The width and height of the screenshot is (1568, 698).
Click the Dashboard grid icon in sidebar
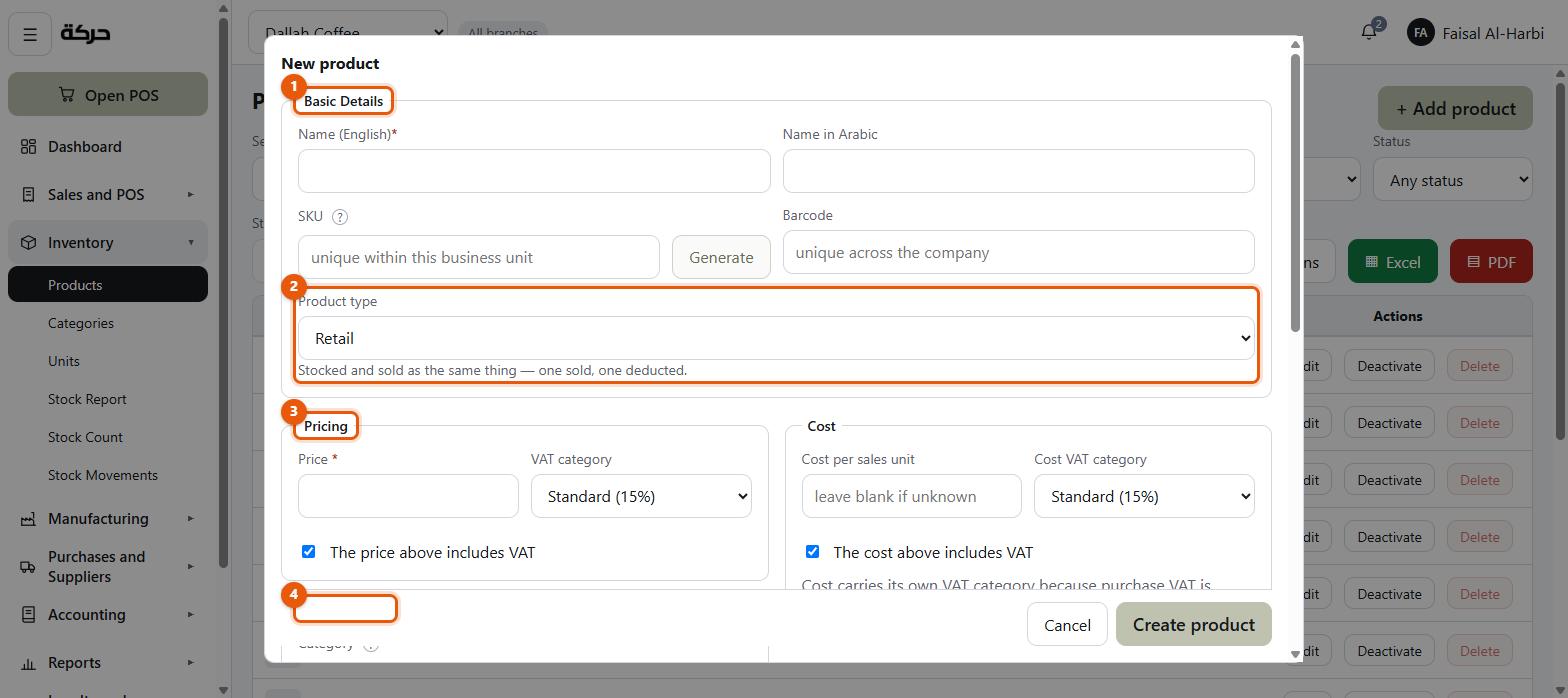tap(28, 147)
